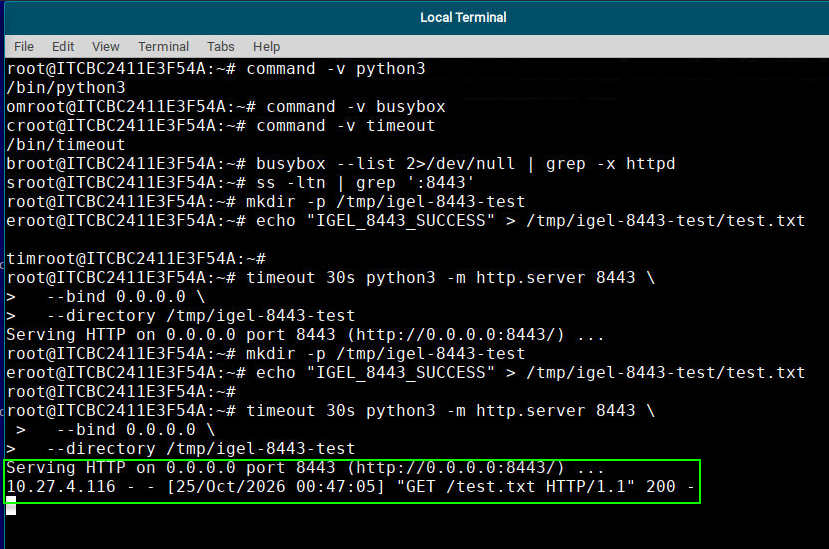Click the second echo "IGEL_8443_SUCCESS" line

coord(406,373)
